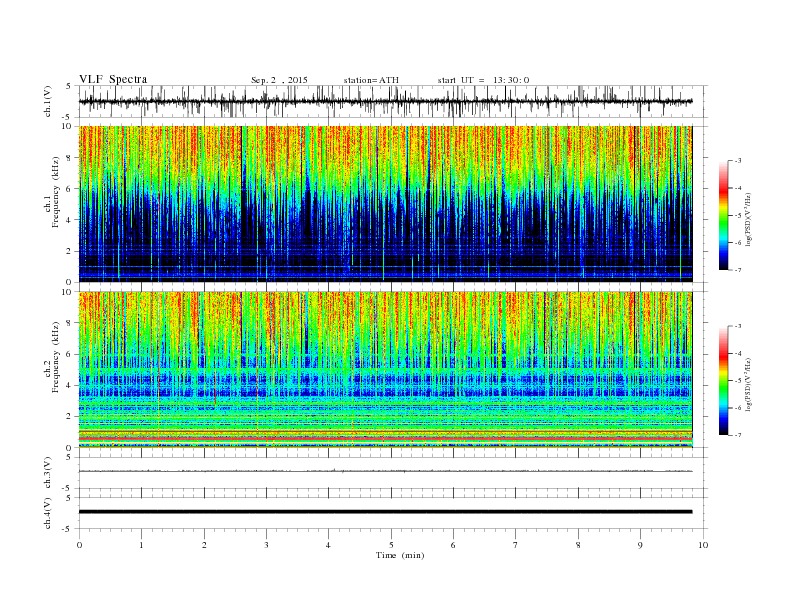Click the "3" minute tick label
This screenshot has width=792, height=612.
pos(267,545)
